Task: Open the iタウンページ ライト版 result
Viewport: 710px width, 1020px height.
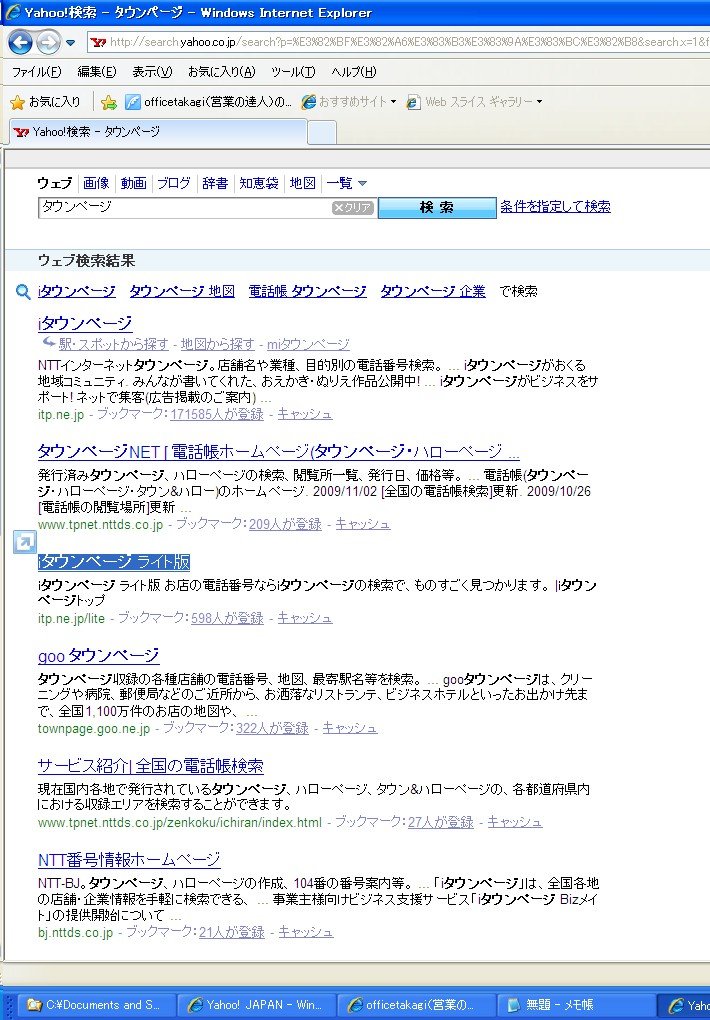Action: (x=114, y=561)
